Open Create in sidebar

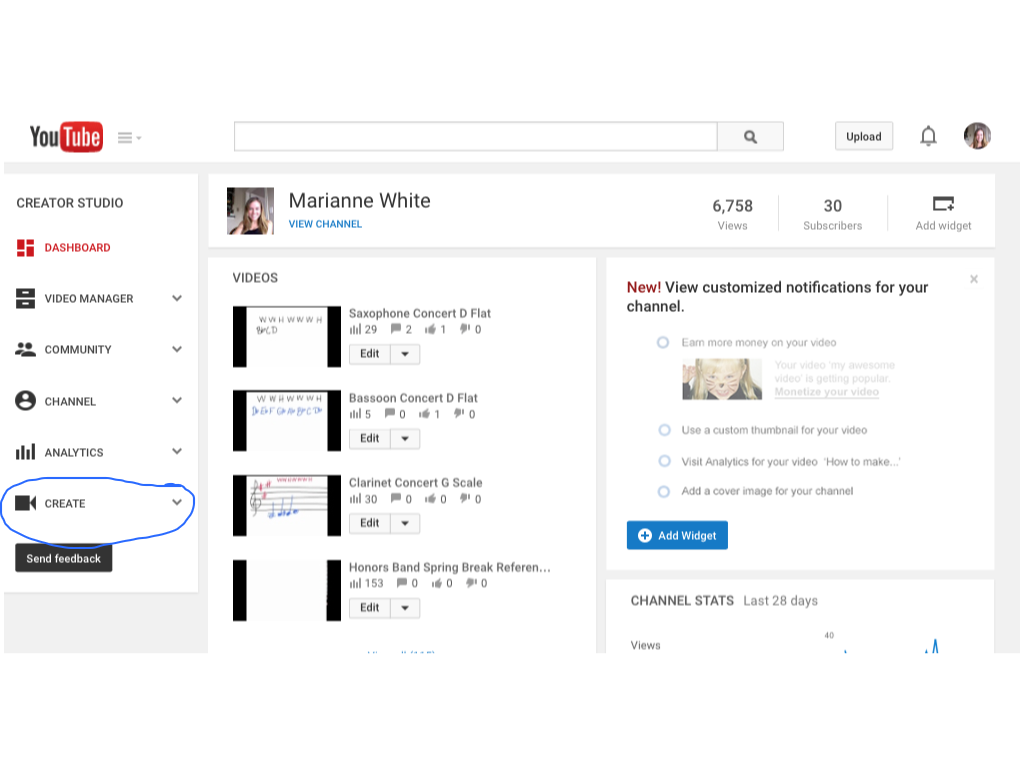click(65, 504)
